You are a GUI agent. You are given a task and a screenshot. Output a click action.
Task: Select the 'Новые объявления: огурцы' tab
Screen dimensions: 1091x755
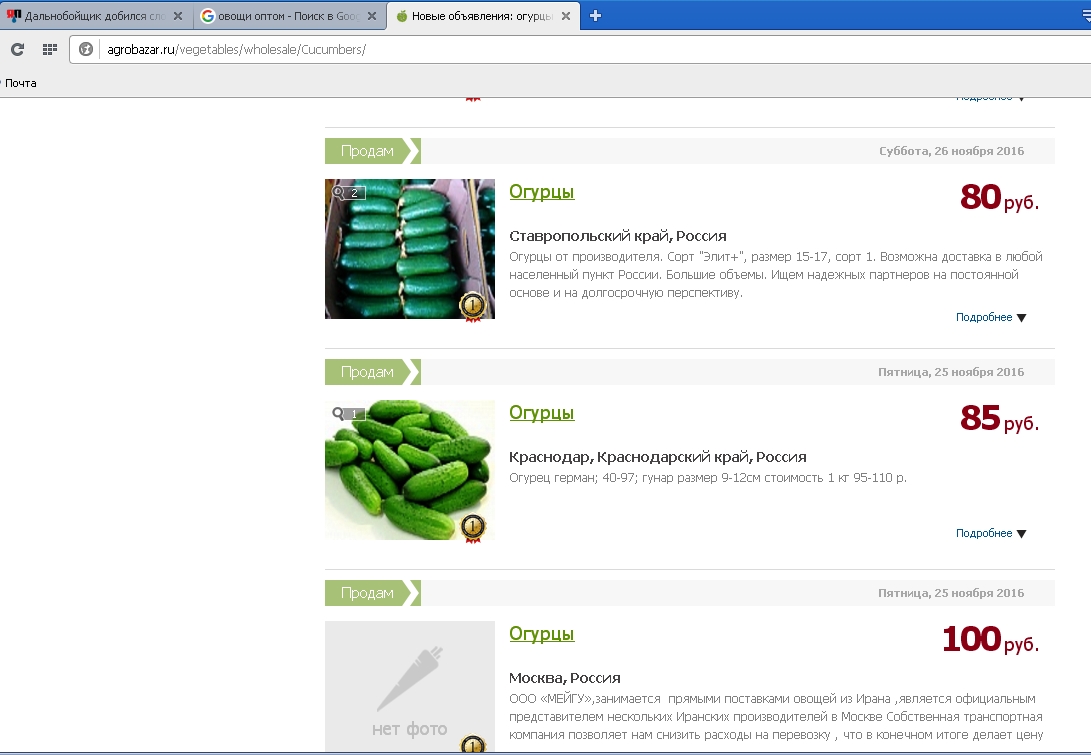(483, 16)
